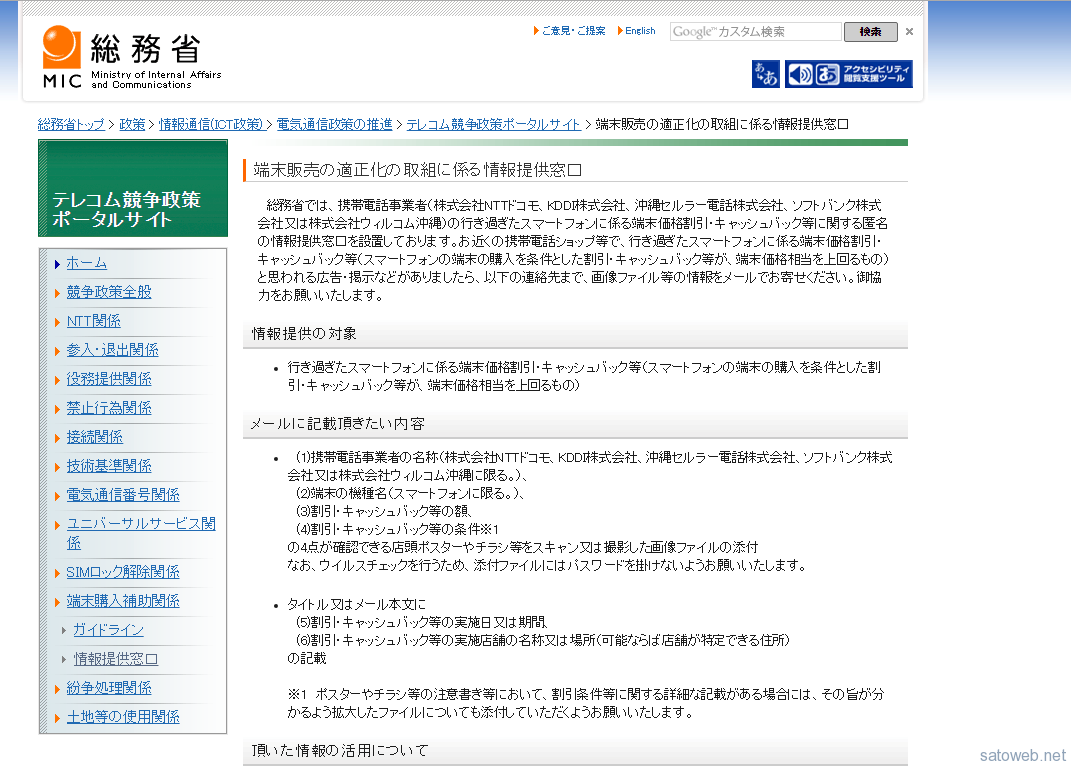The width and height of the screenshot is (1071, 766).
Task: Open the 情報提供窓口 sub-item
Action: (x=116, y=659)
